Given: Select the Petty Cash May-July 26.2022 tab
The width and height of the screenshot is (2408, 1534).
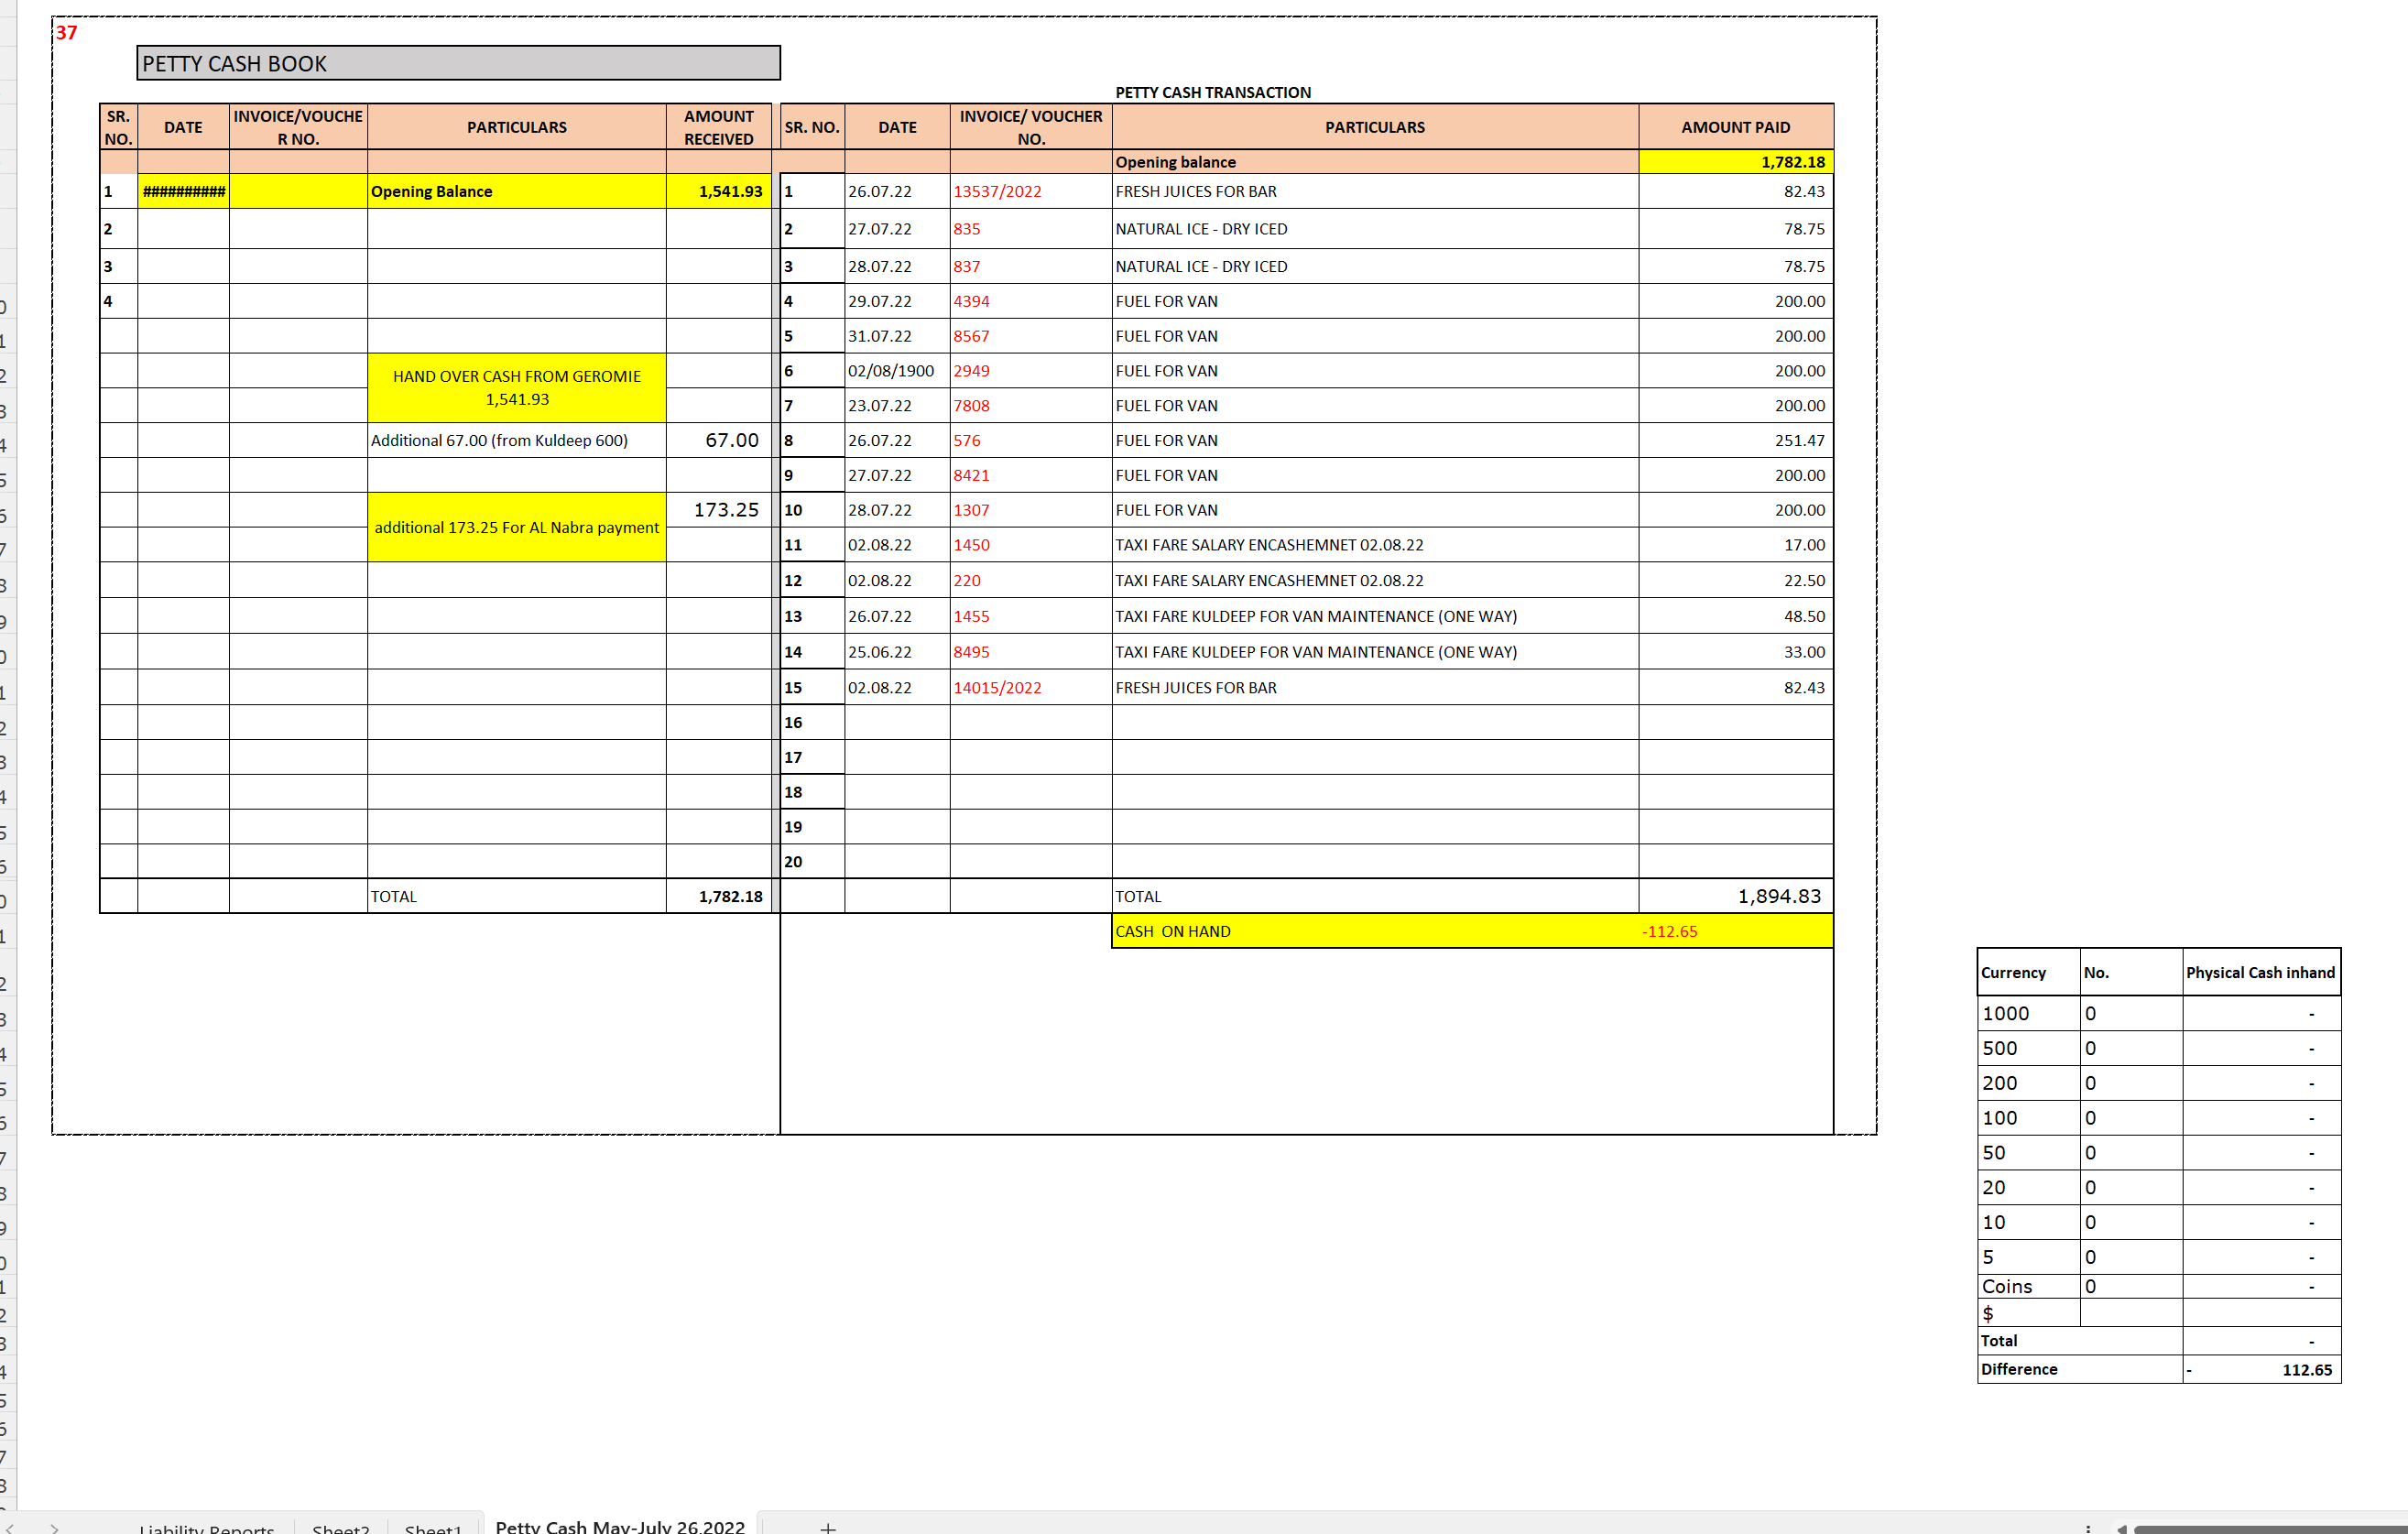Looking at the screenshot, I should click(620, 1525).
